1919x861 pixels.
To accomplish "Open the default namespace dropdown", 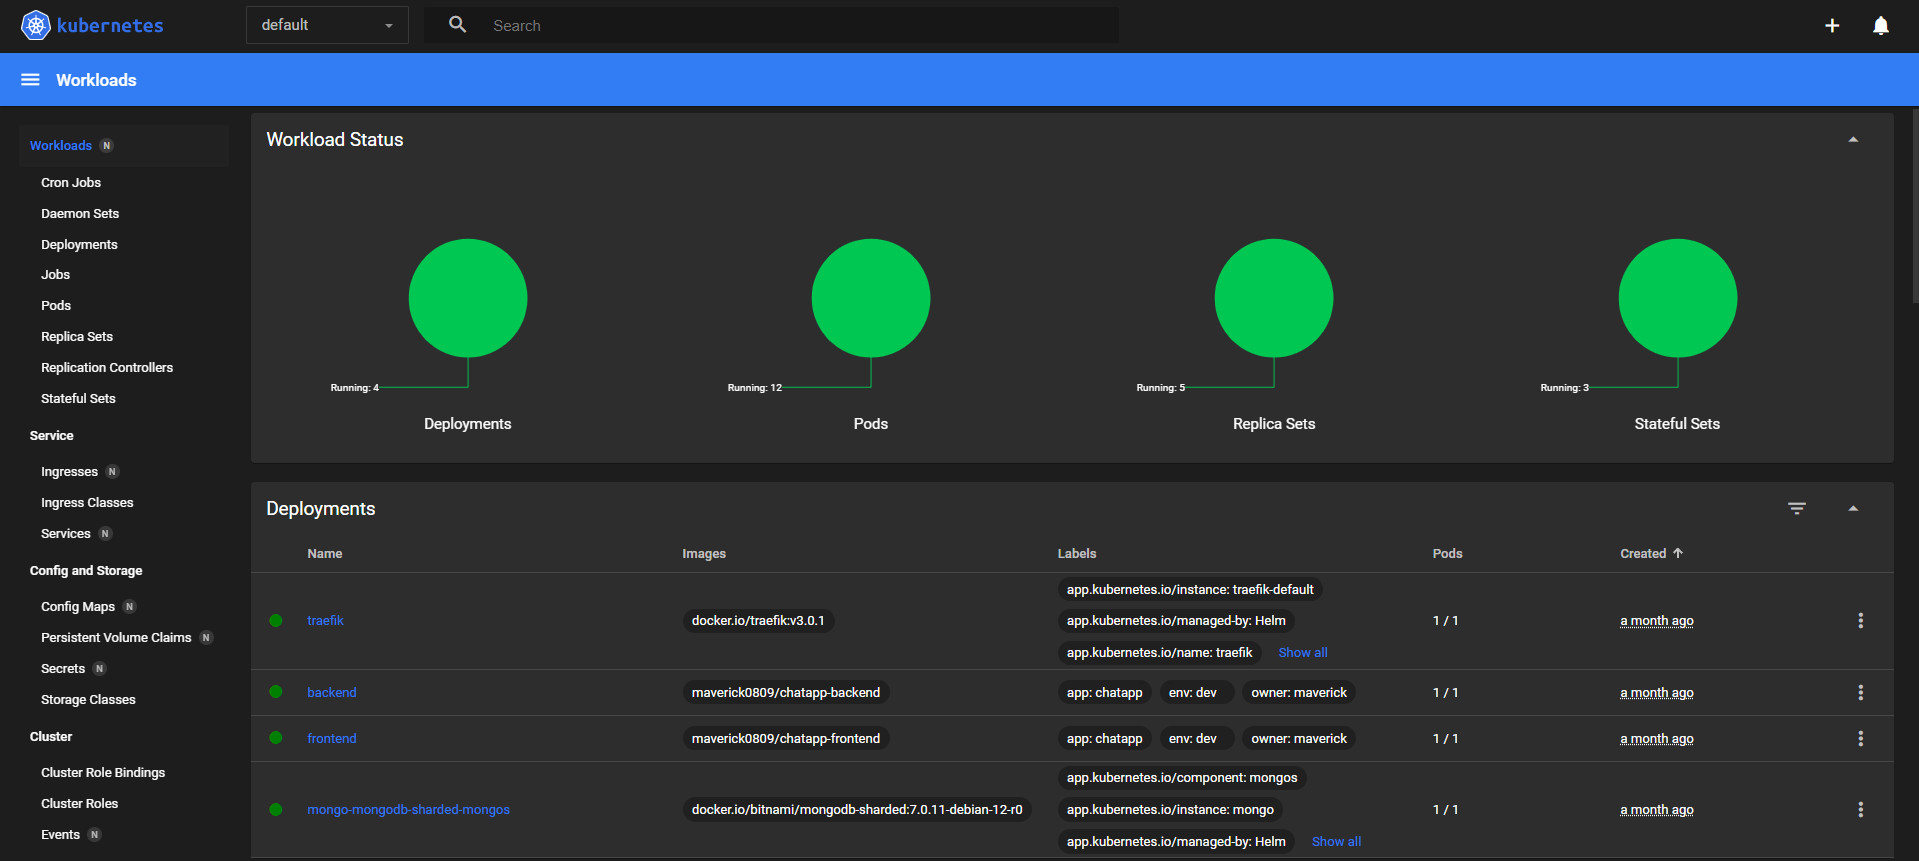I will coord(327,25).
